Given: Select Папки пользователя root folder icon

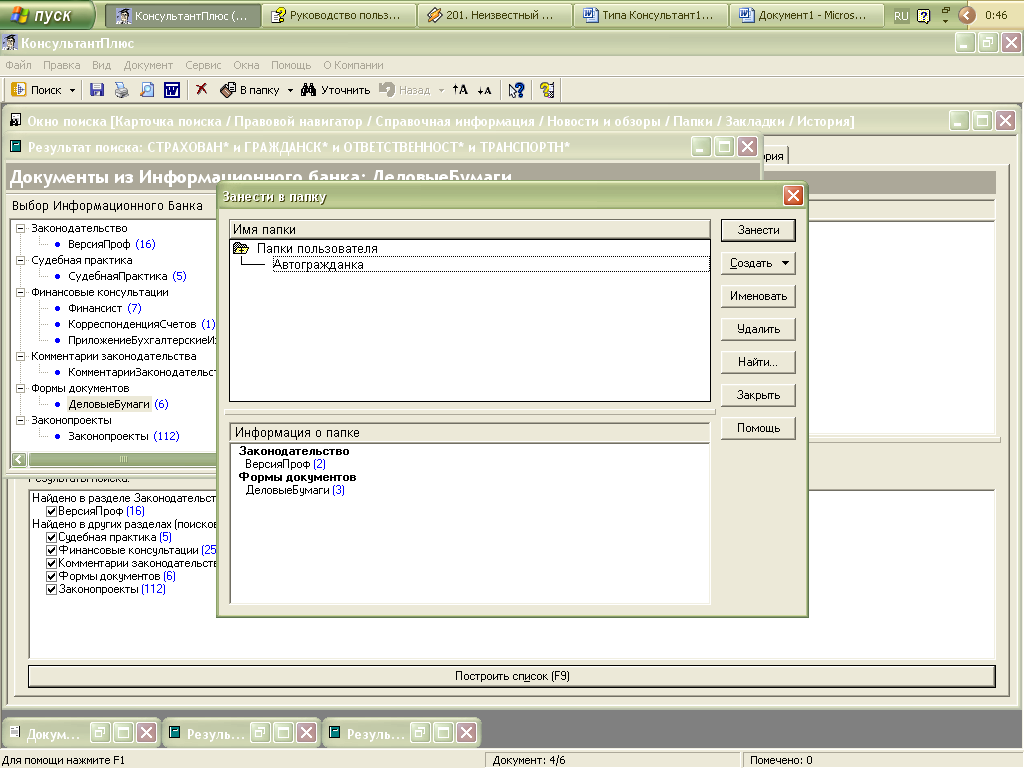Looking at the screenshot, I should pyautogui.click(x=241, y=248).
